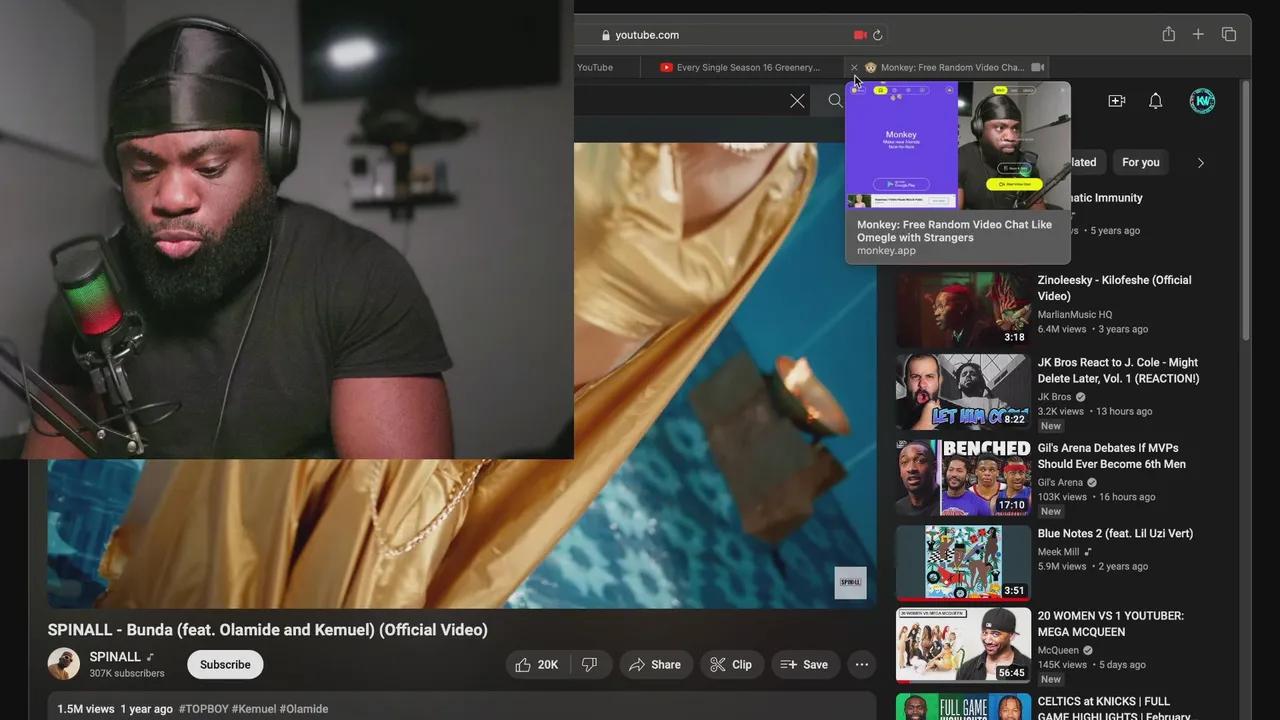This screenshot has width=1280, height=720.
Task: Click the MarlianMusic HQ channel name
Action: pyautogui.click(x=1075, y=314)
